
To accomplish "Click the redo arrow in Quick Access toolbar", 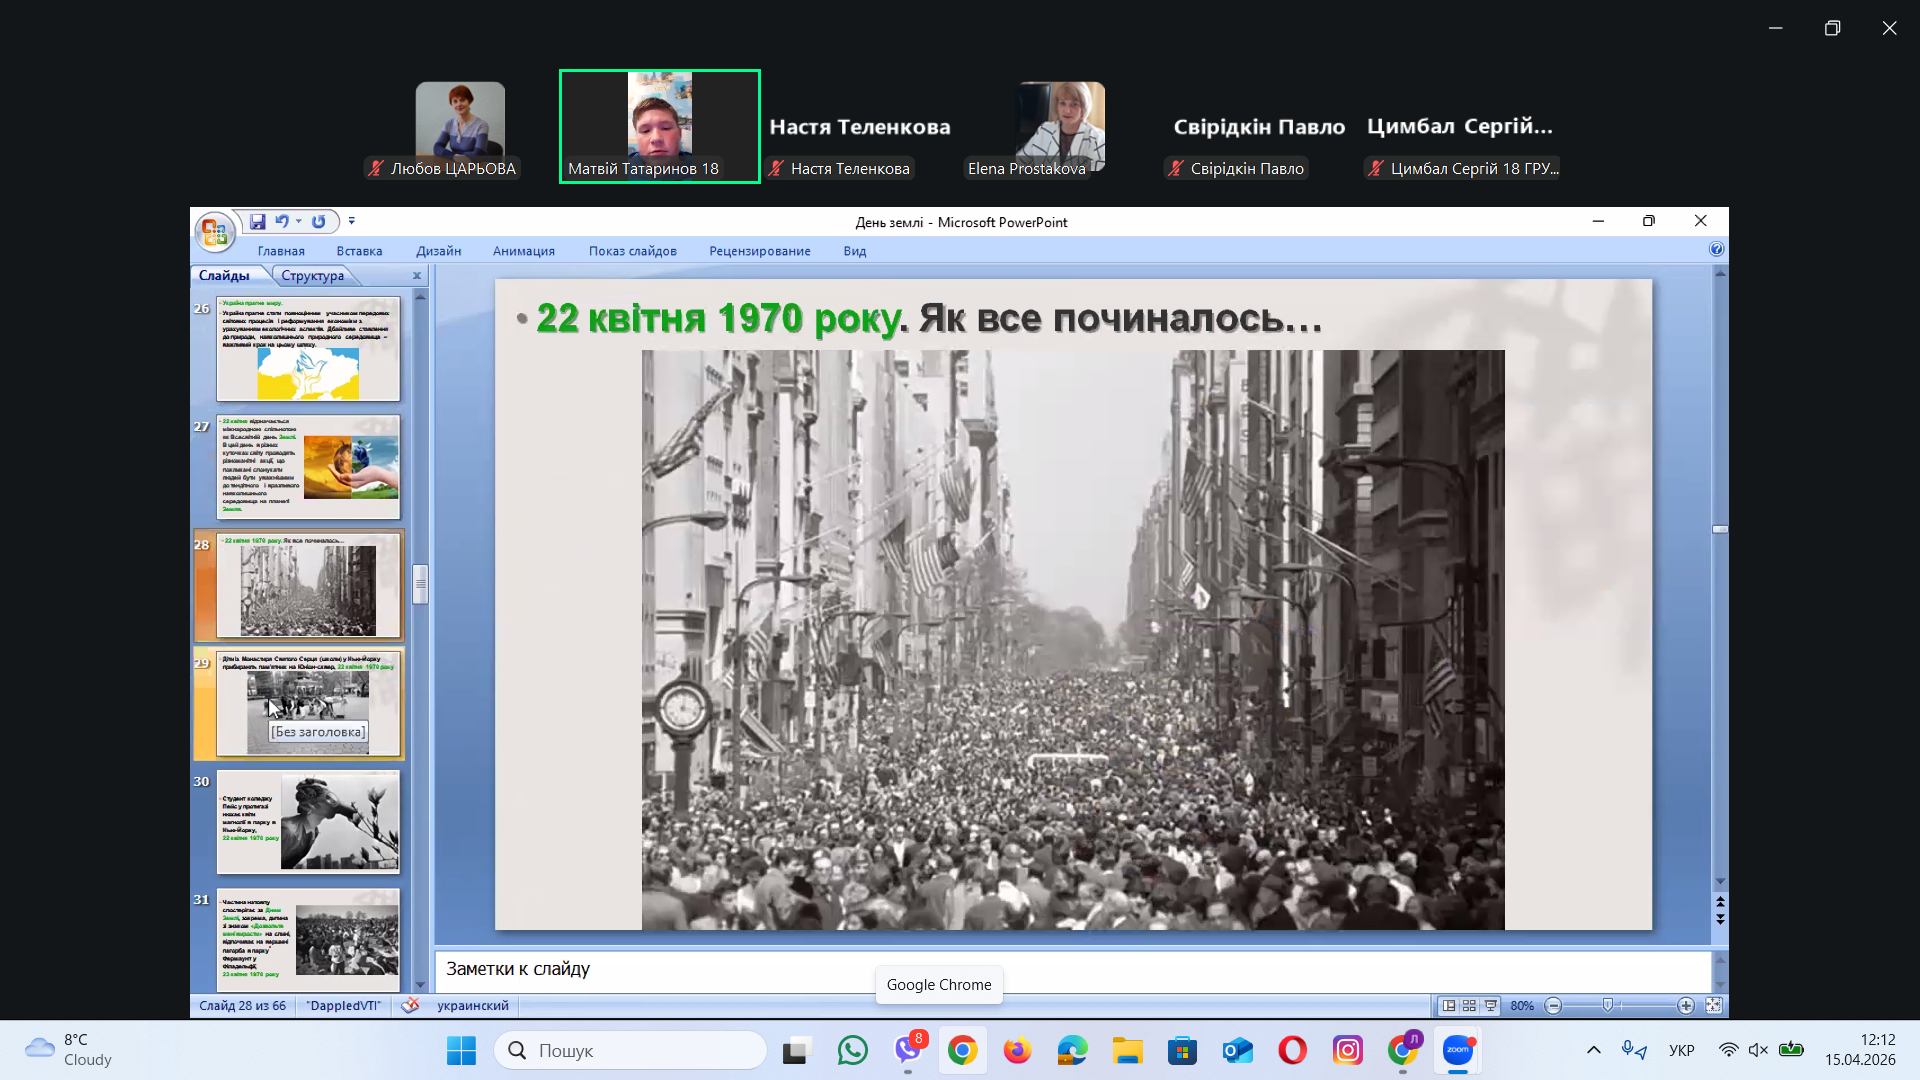I will point(318,221).
